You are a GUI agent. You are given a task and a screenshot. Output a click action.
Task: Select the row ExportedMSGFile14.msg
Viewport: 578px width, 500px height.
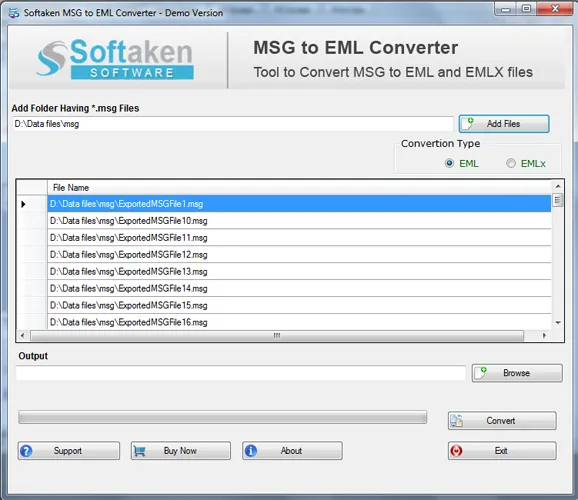299,289
